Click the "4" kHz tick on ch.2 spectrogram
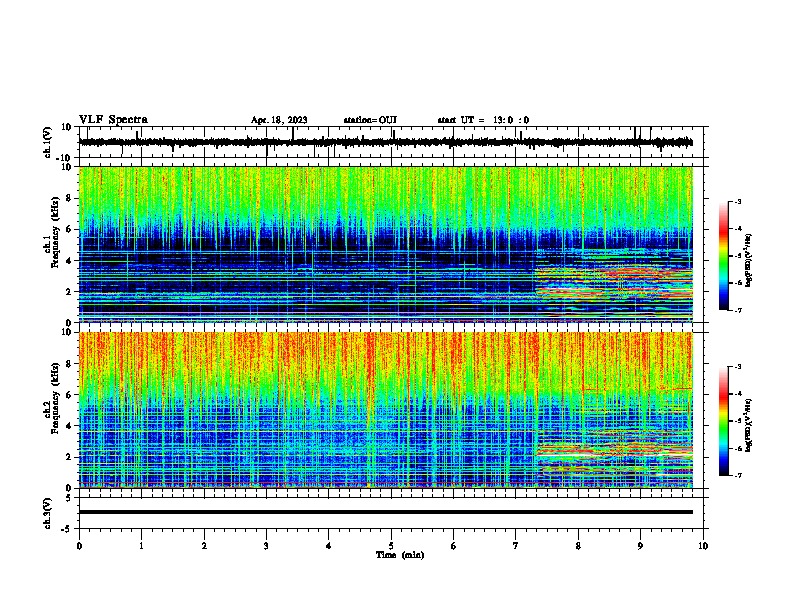Screen dimensions: 792x612 [x=69, y=426]
